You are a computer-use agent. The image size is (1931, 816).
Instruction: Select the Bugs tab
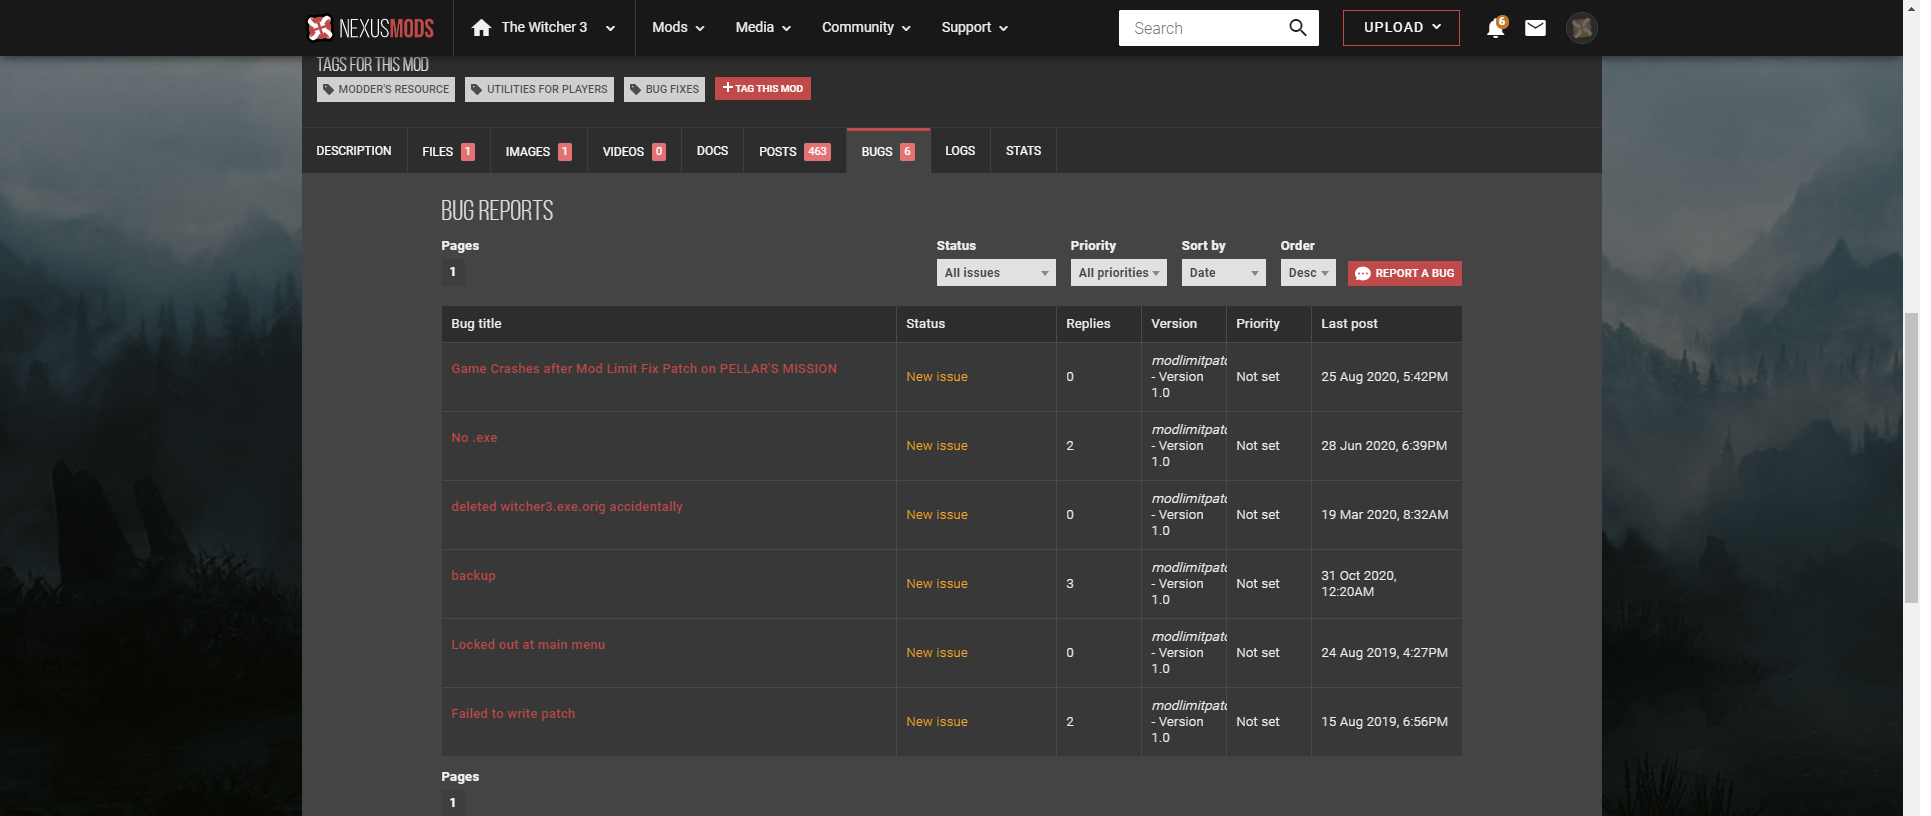[888, 151]
